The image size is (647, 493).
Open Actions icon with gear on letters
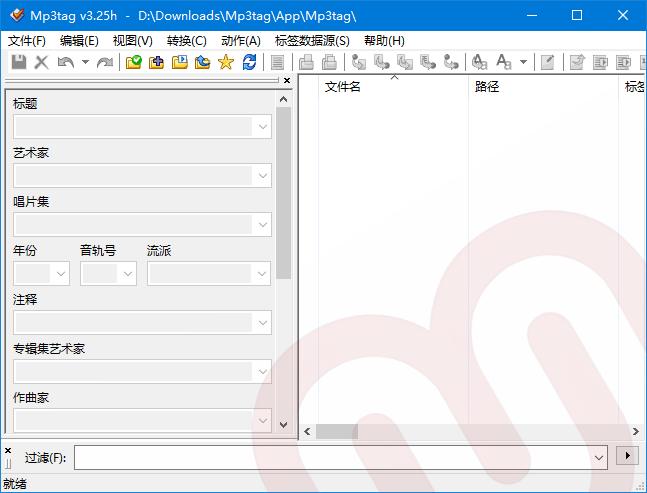(479, 62)
